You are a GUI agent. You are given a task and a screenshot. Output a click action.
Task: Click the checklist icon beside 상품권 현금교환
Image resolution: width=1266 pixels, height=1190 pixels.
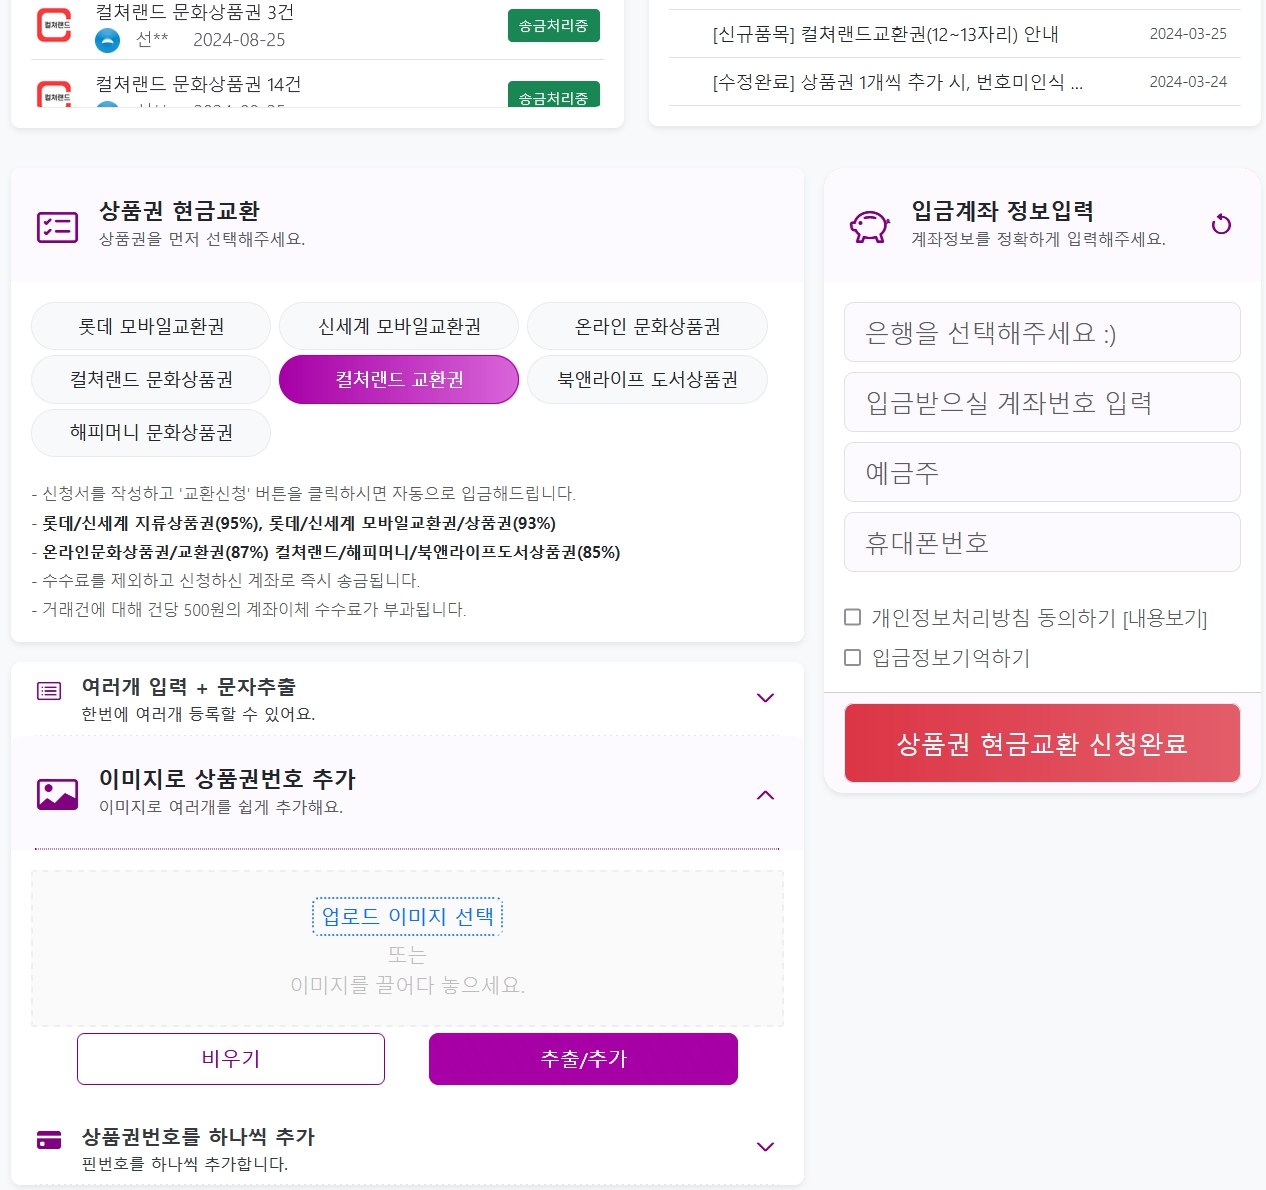57,227
